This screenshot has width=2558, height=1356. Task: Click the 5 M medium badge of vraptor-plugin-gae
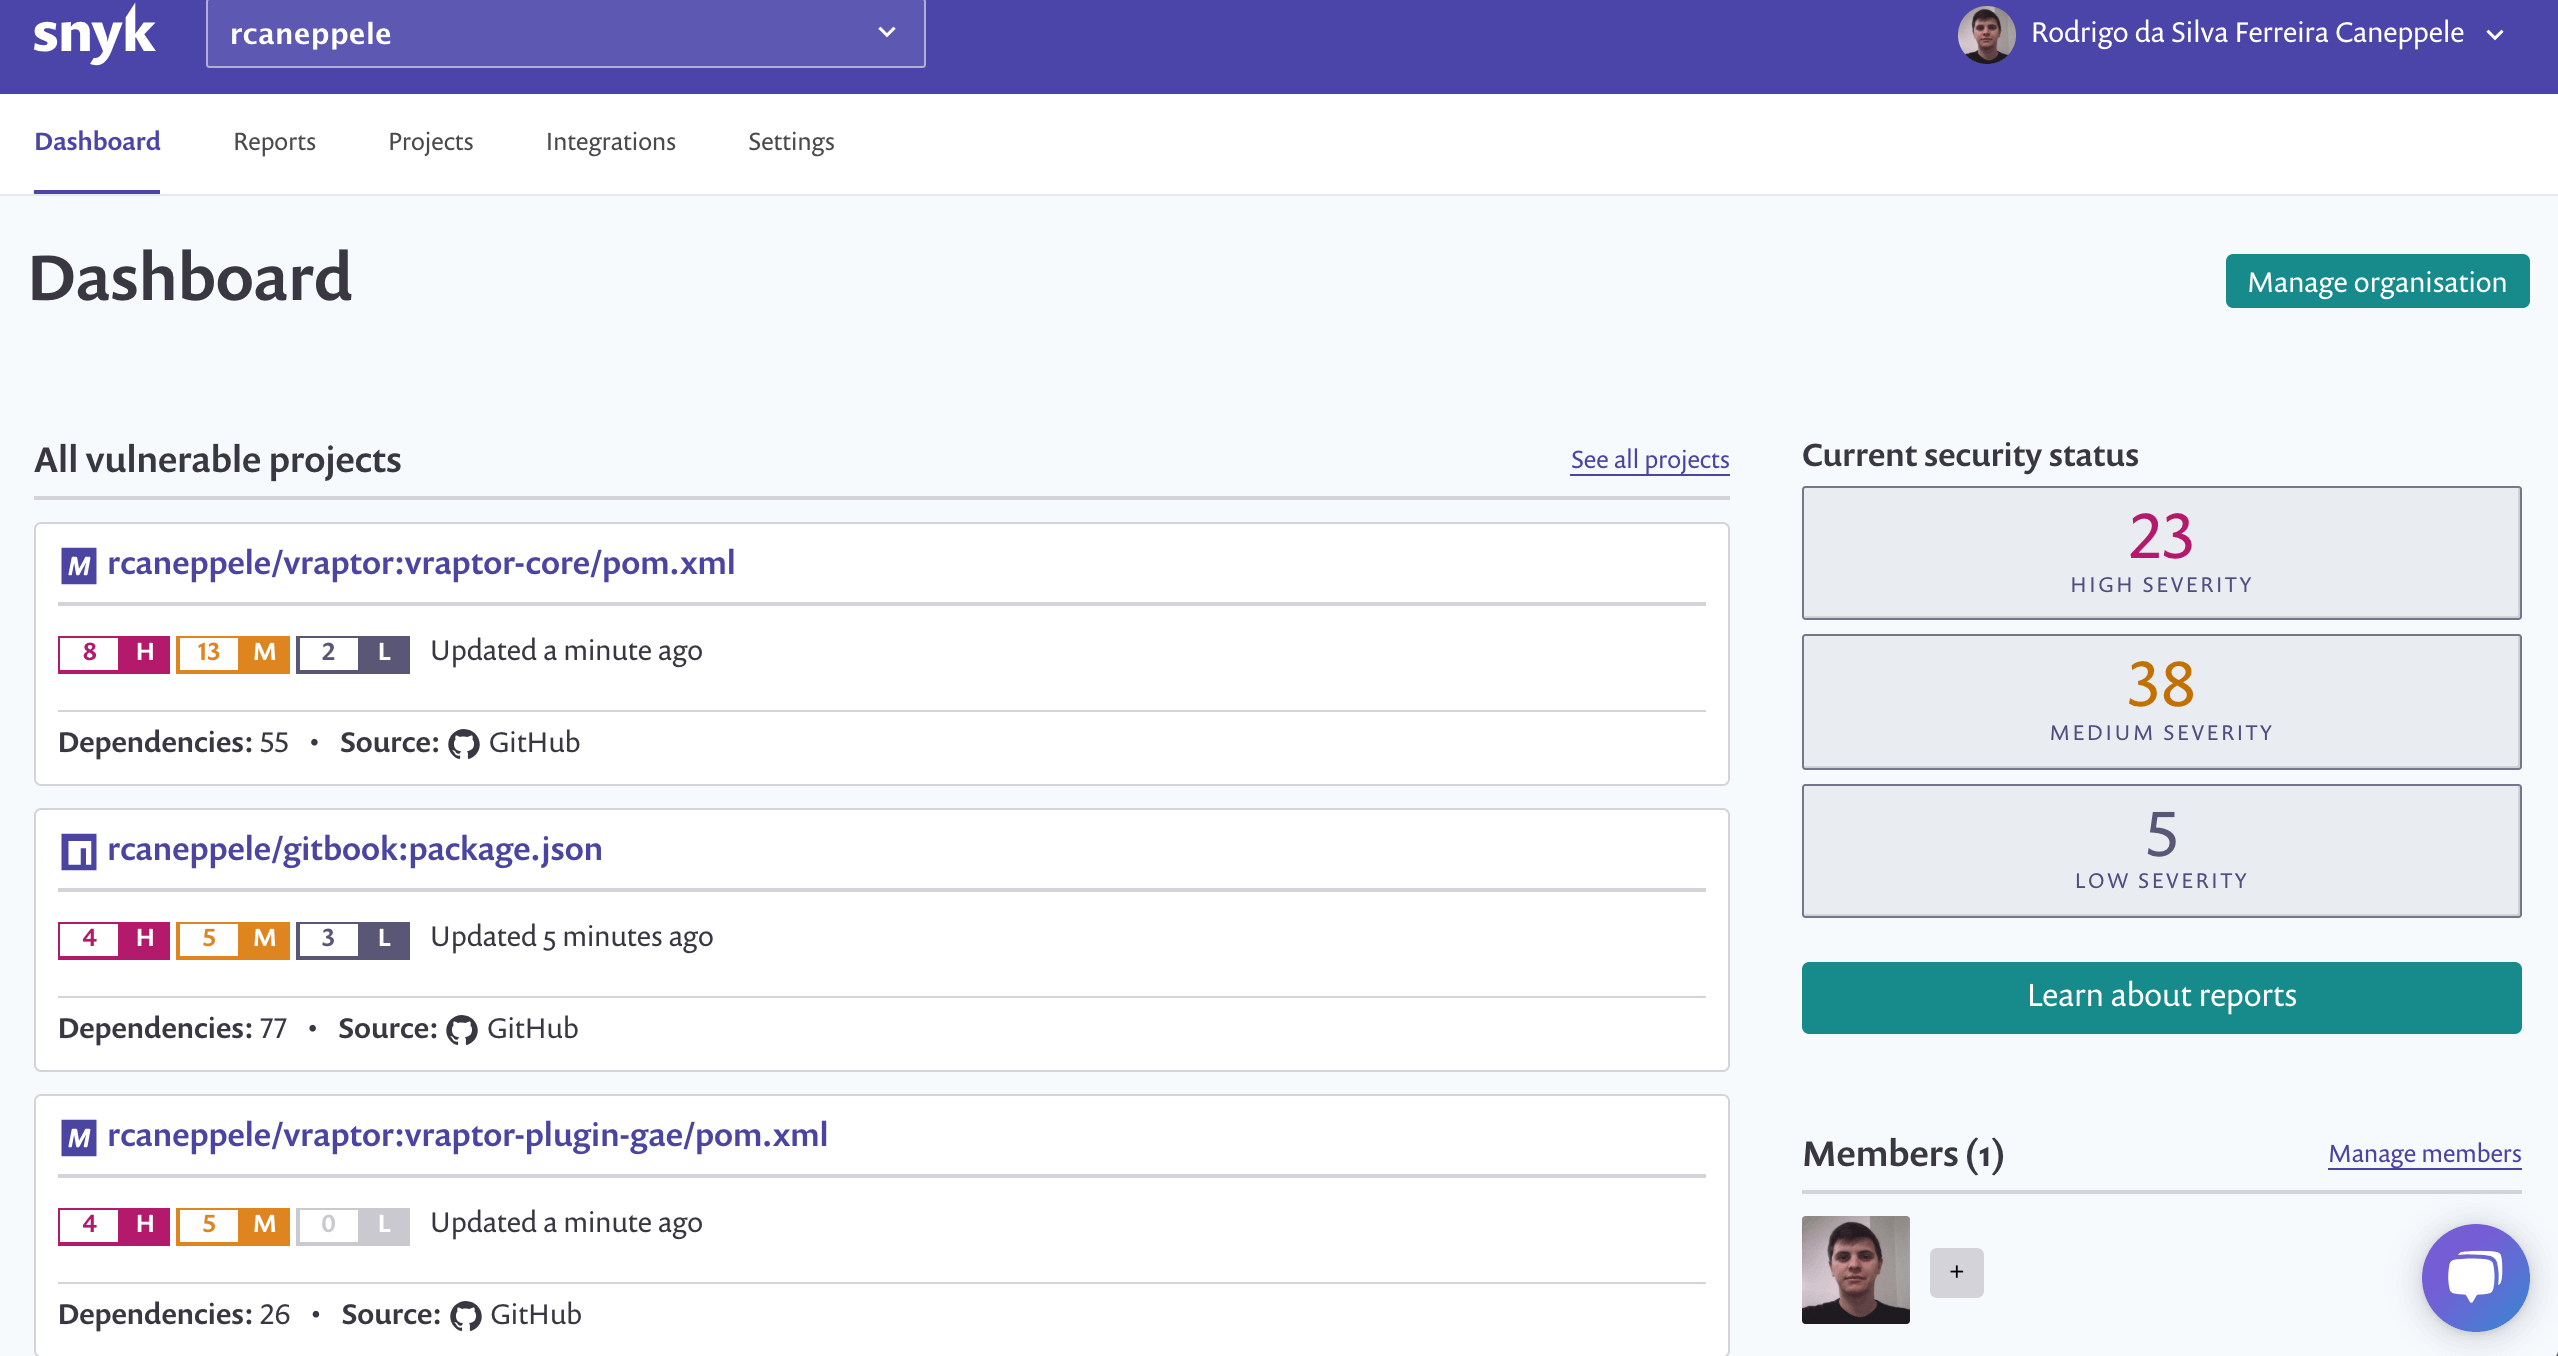233,1226
